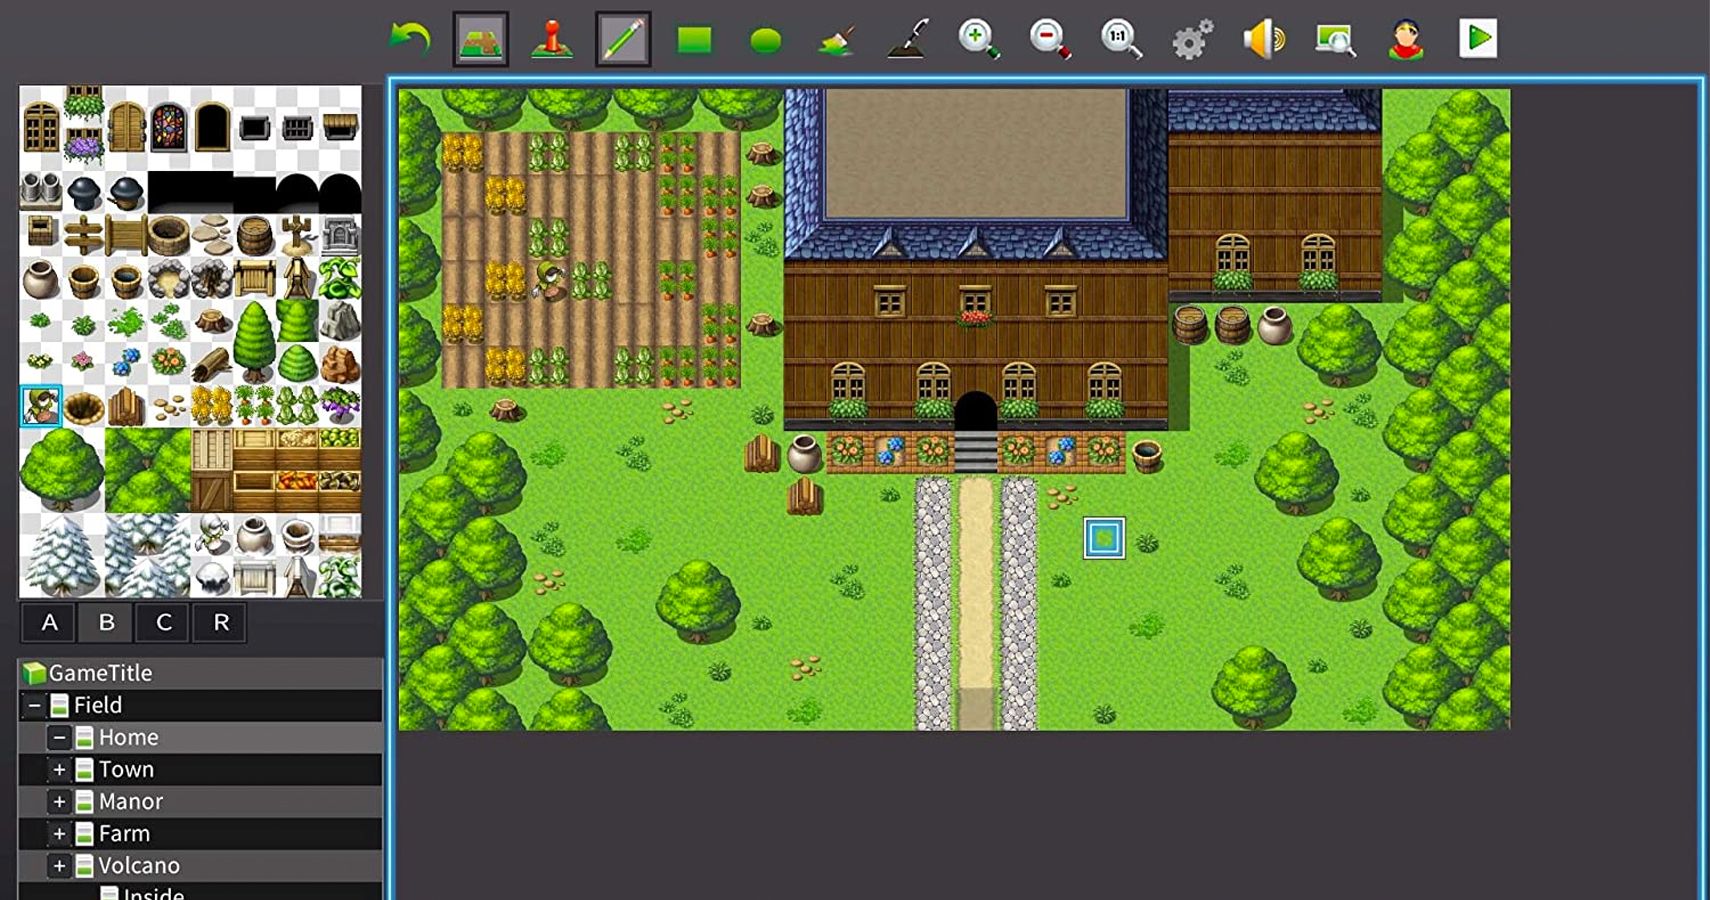
Task: Collapse the Field map branch
Action: (34, 705)
